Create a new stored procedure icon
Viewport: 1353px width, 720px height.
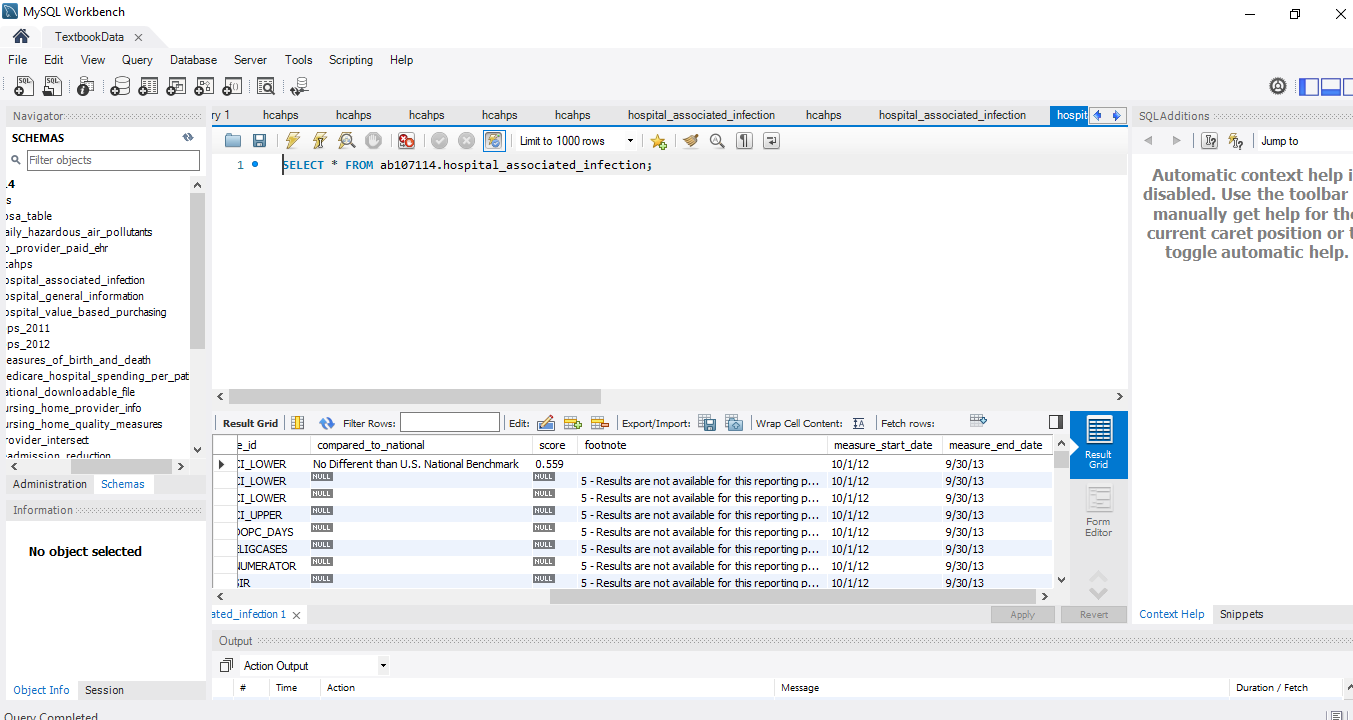coord(205,86)
